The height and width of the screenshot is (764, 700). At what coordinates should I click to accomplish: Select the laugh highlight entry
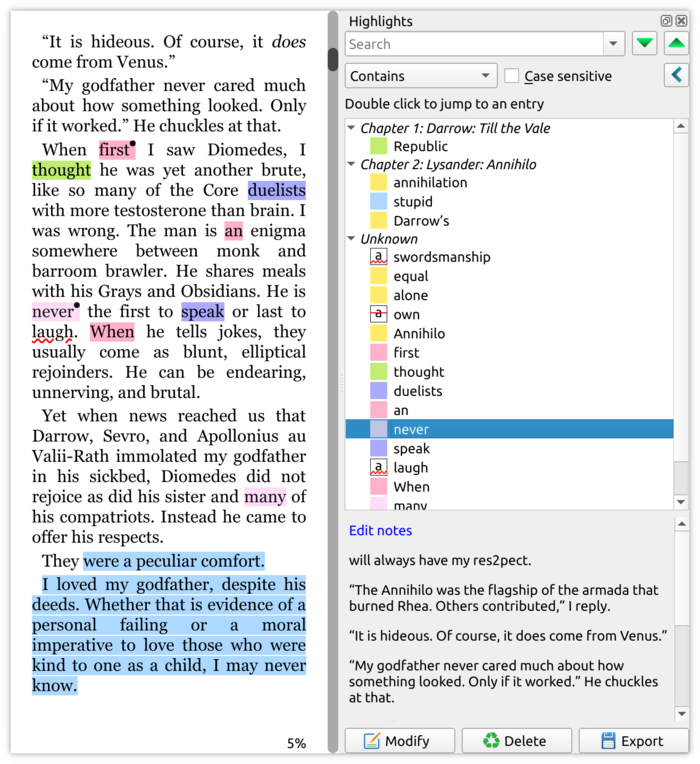point(411,468)
